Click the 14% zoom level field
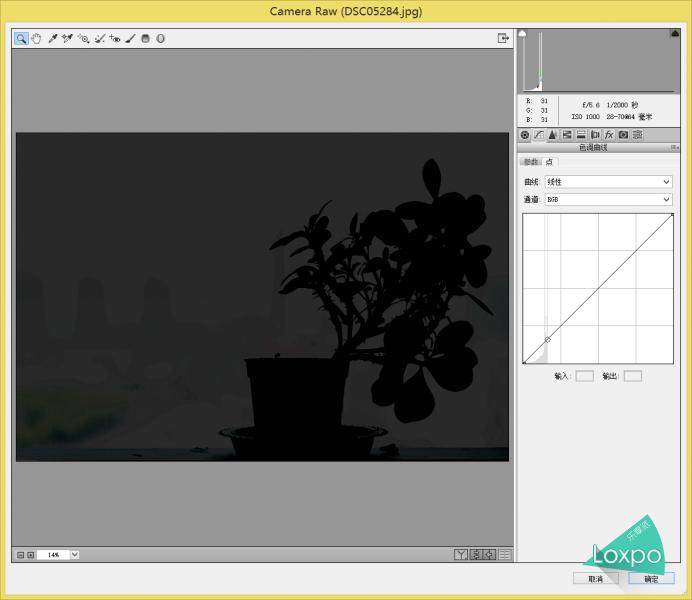 [x=53, y=555]
